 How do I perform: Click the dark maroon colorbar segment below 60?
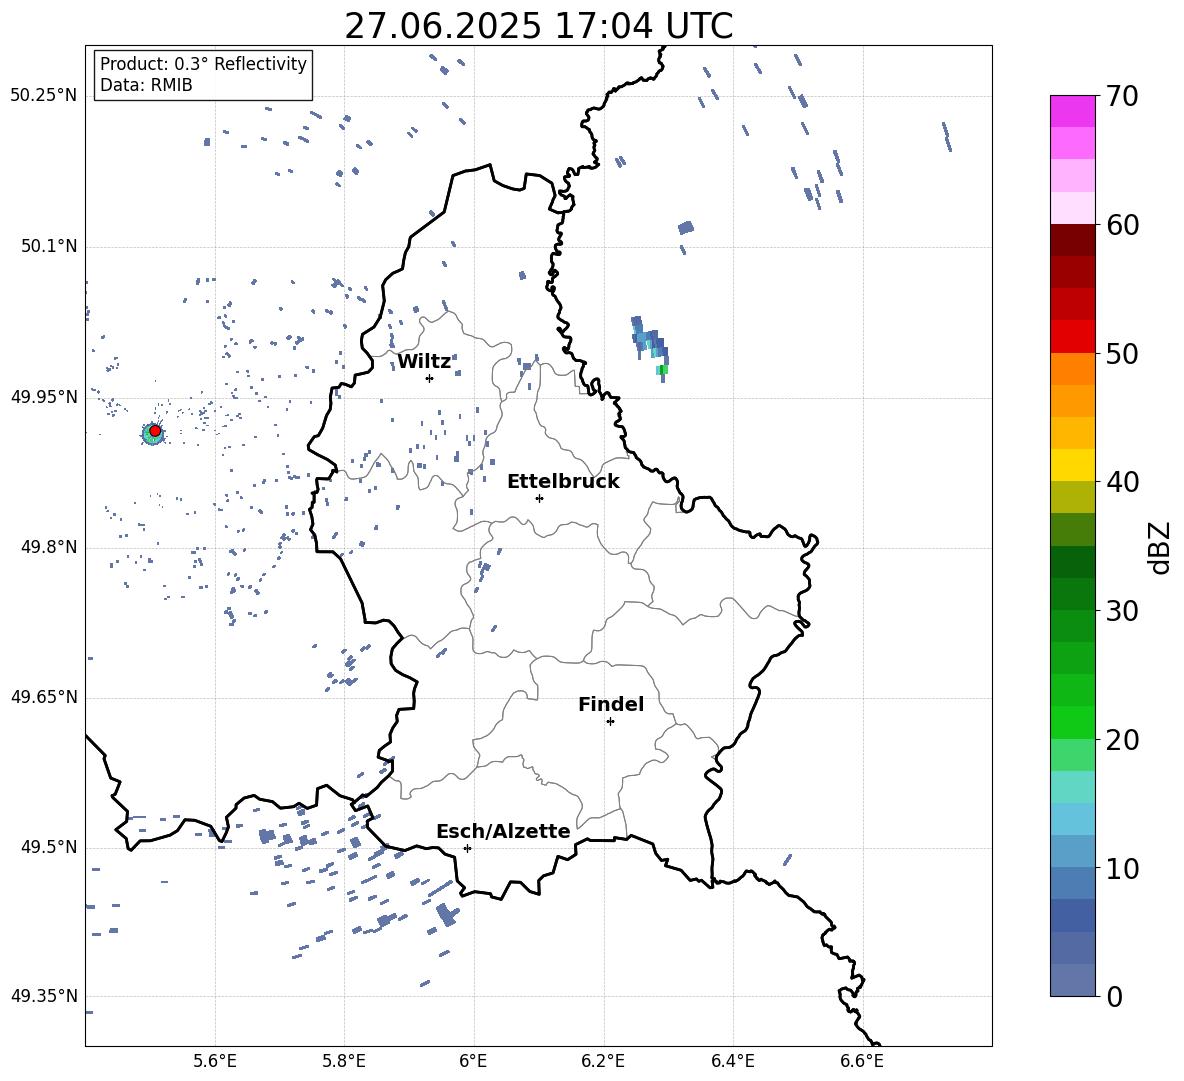click(1073, 240)
